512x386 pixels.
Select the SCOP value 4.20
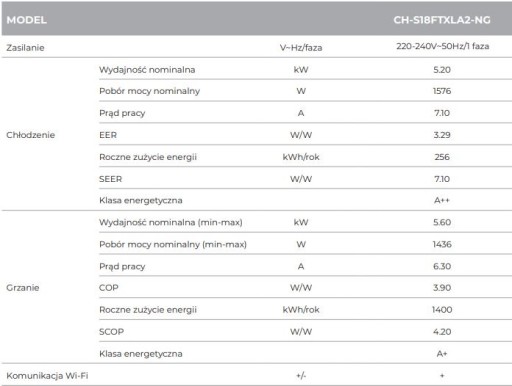pos(442,332)
